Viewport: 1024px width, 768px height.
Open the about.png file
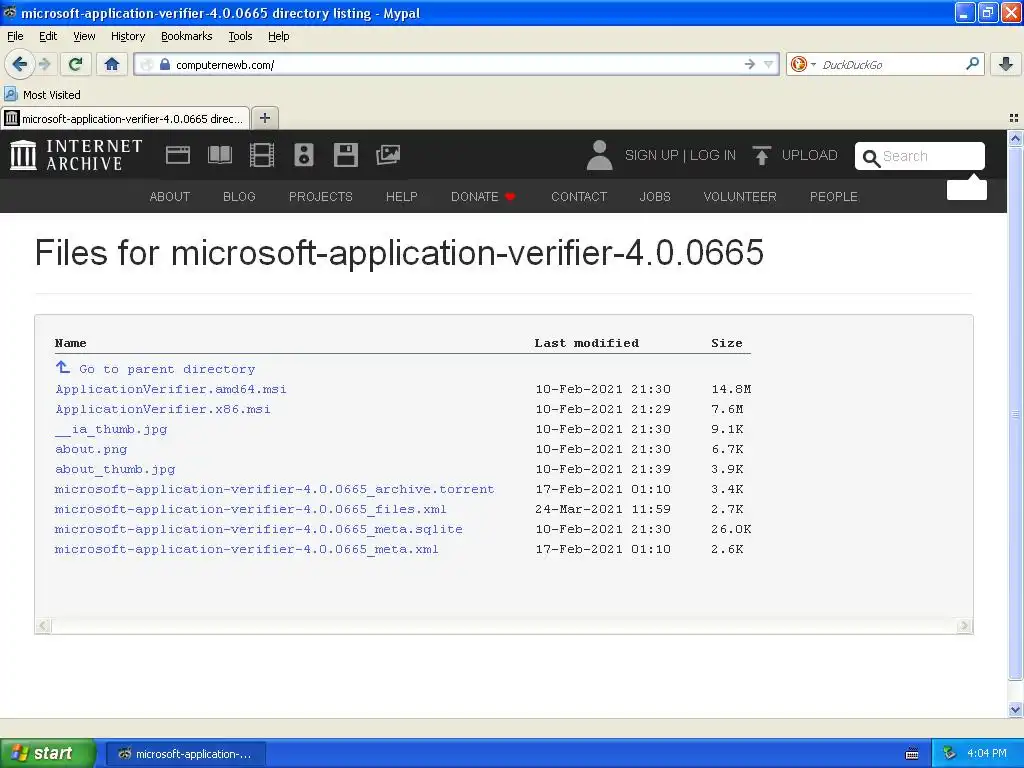pos(91,449)
